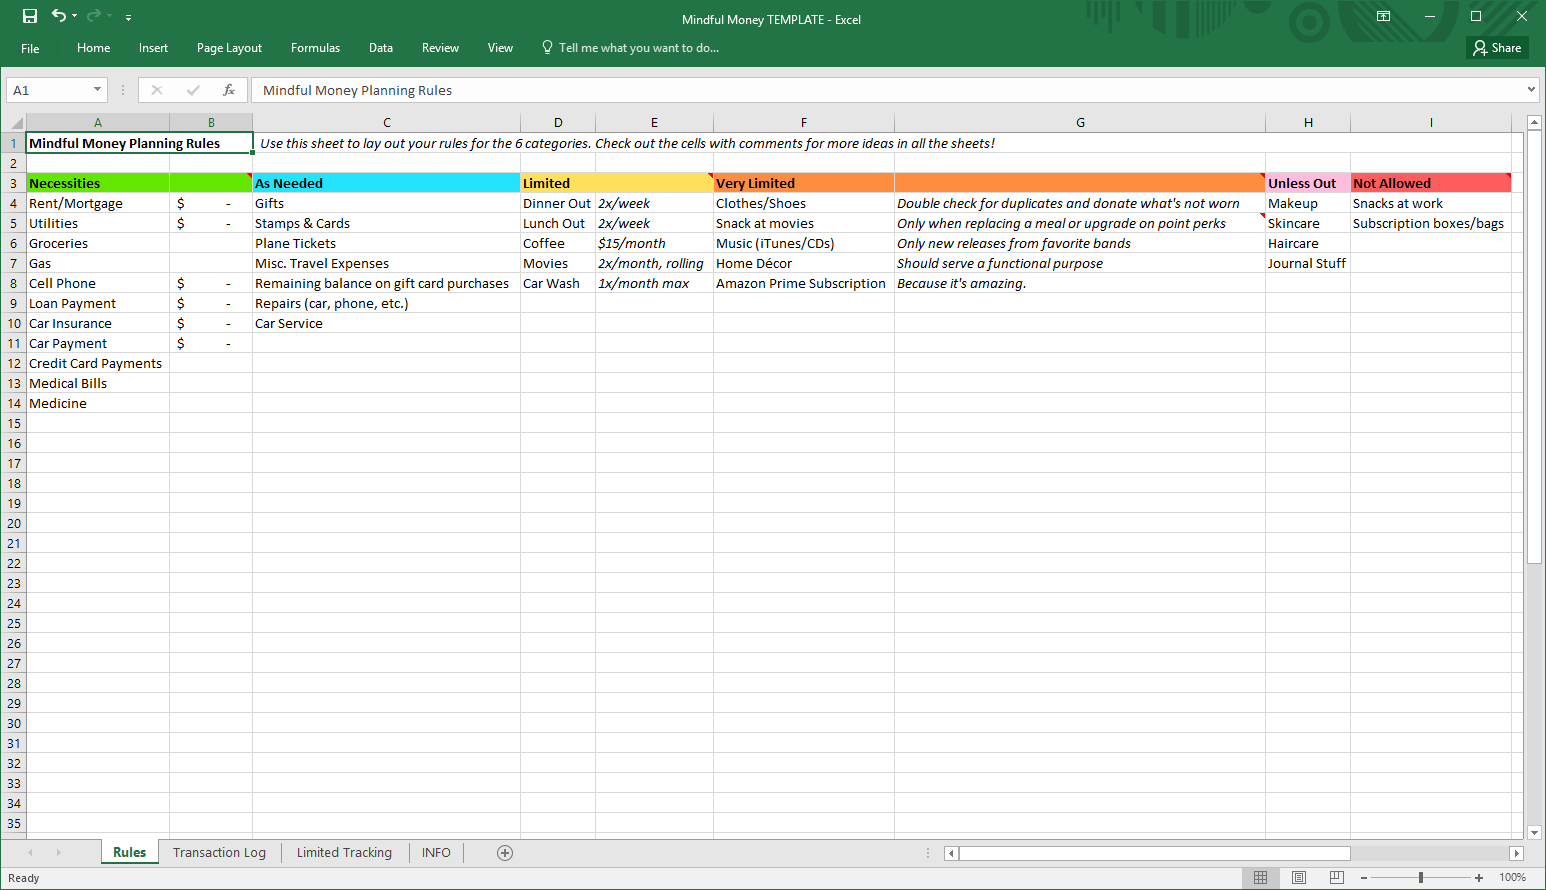The width and height of the screenshot is (1546, 890).
Task: Cancel cell entry with the X icon
Action: tap(157, 89)
